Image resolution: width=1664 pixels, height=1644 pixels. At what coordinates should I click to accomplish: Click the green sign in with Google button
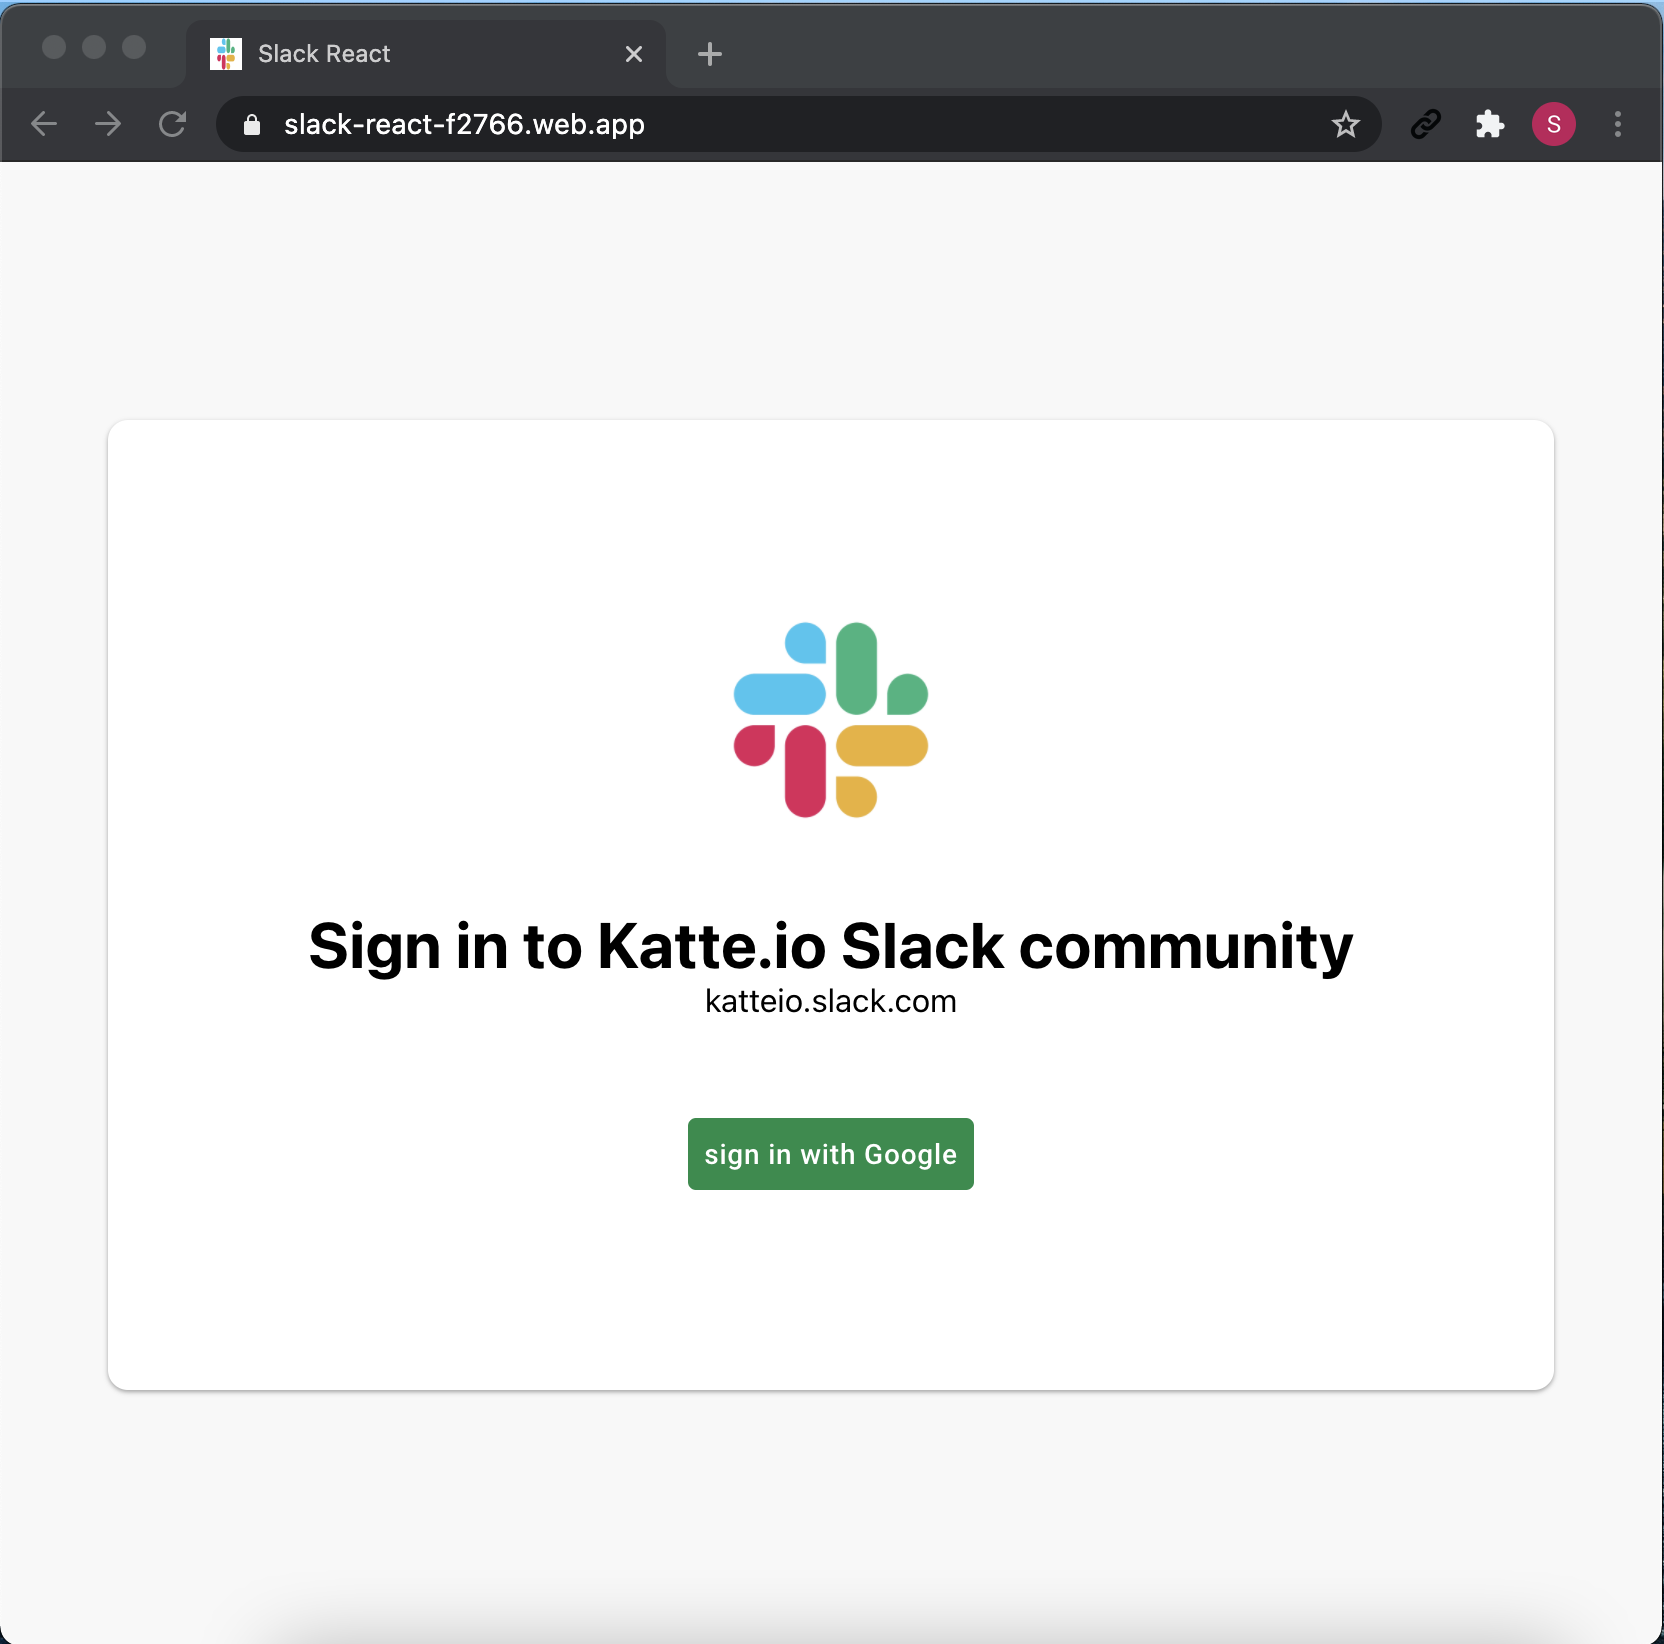[x=830, y=1154]
